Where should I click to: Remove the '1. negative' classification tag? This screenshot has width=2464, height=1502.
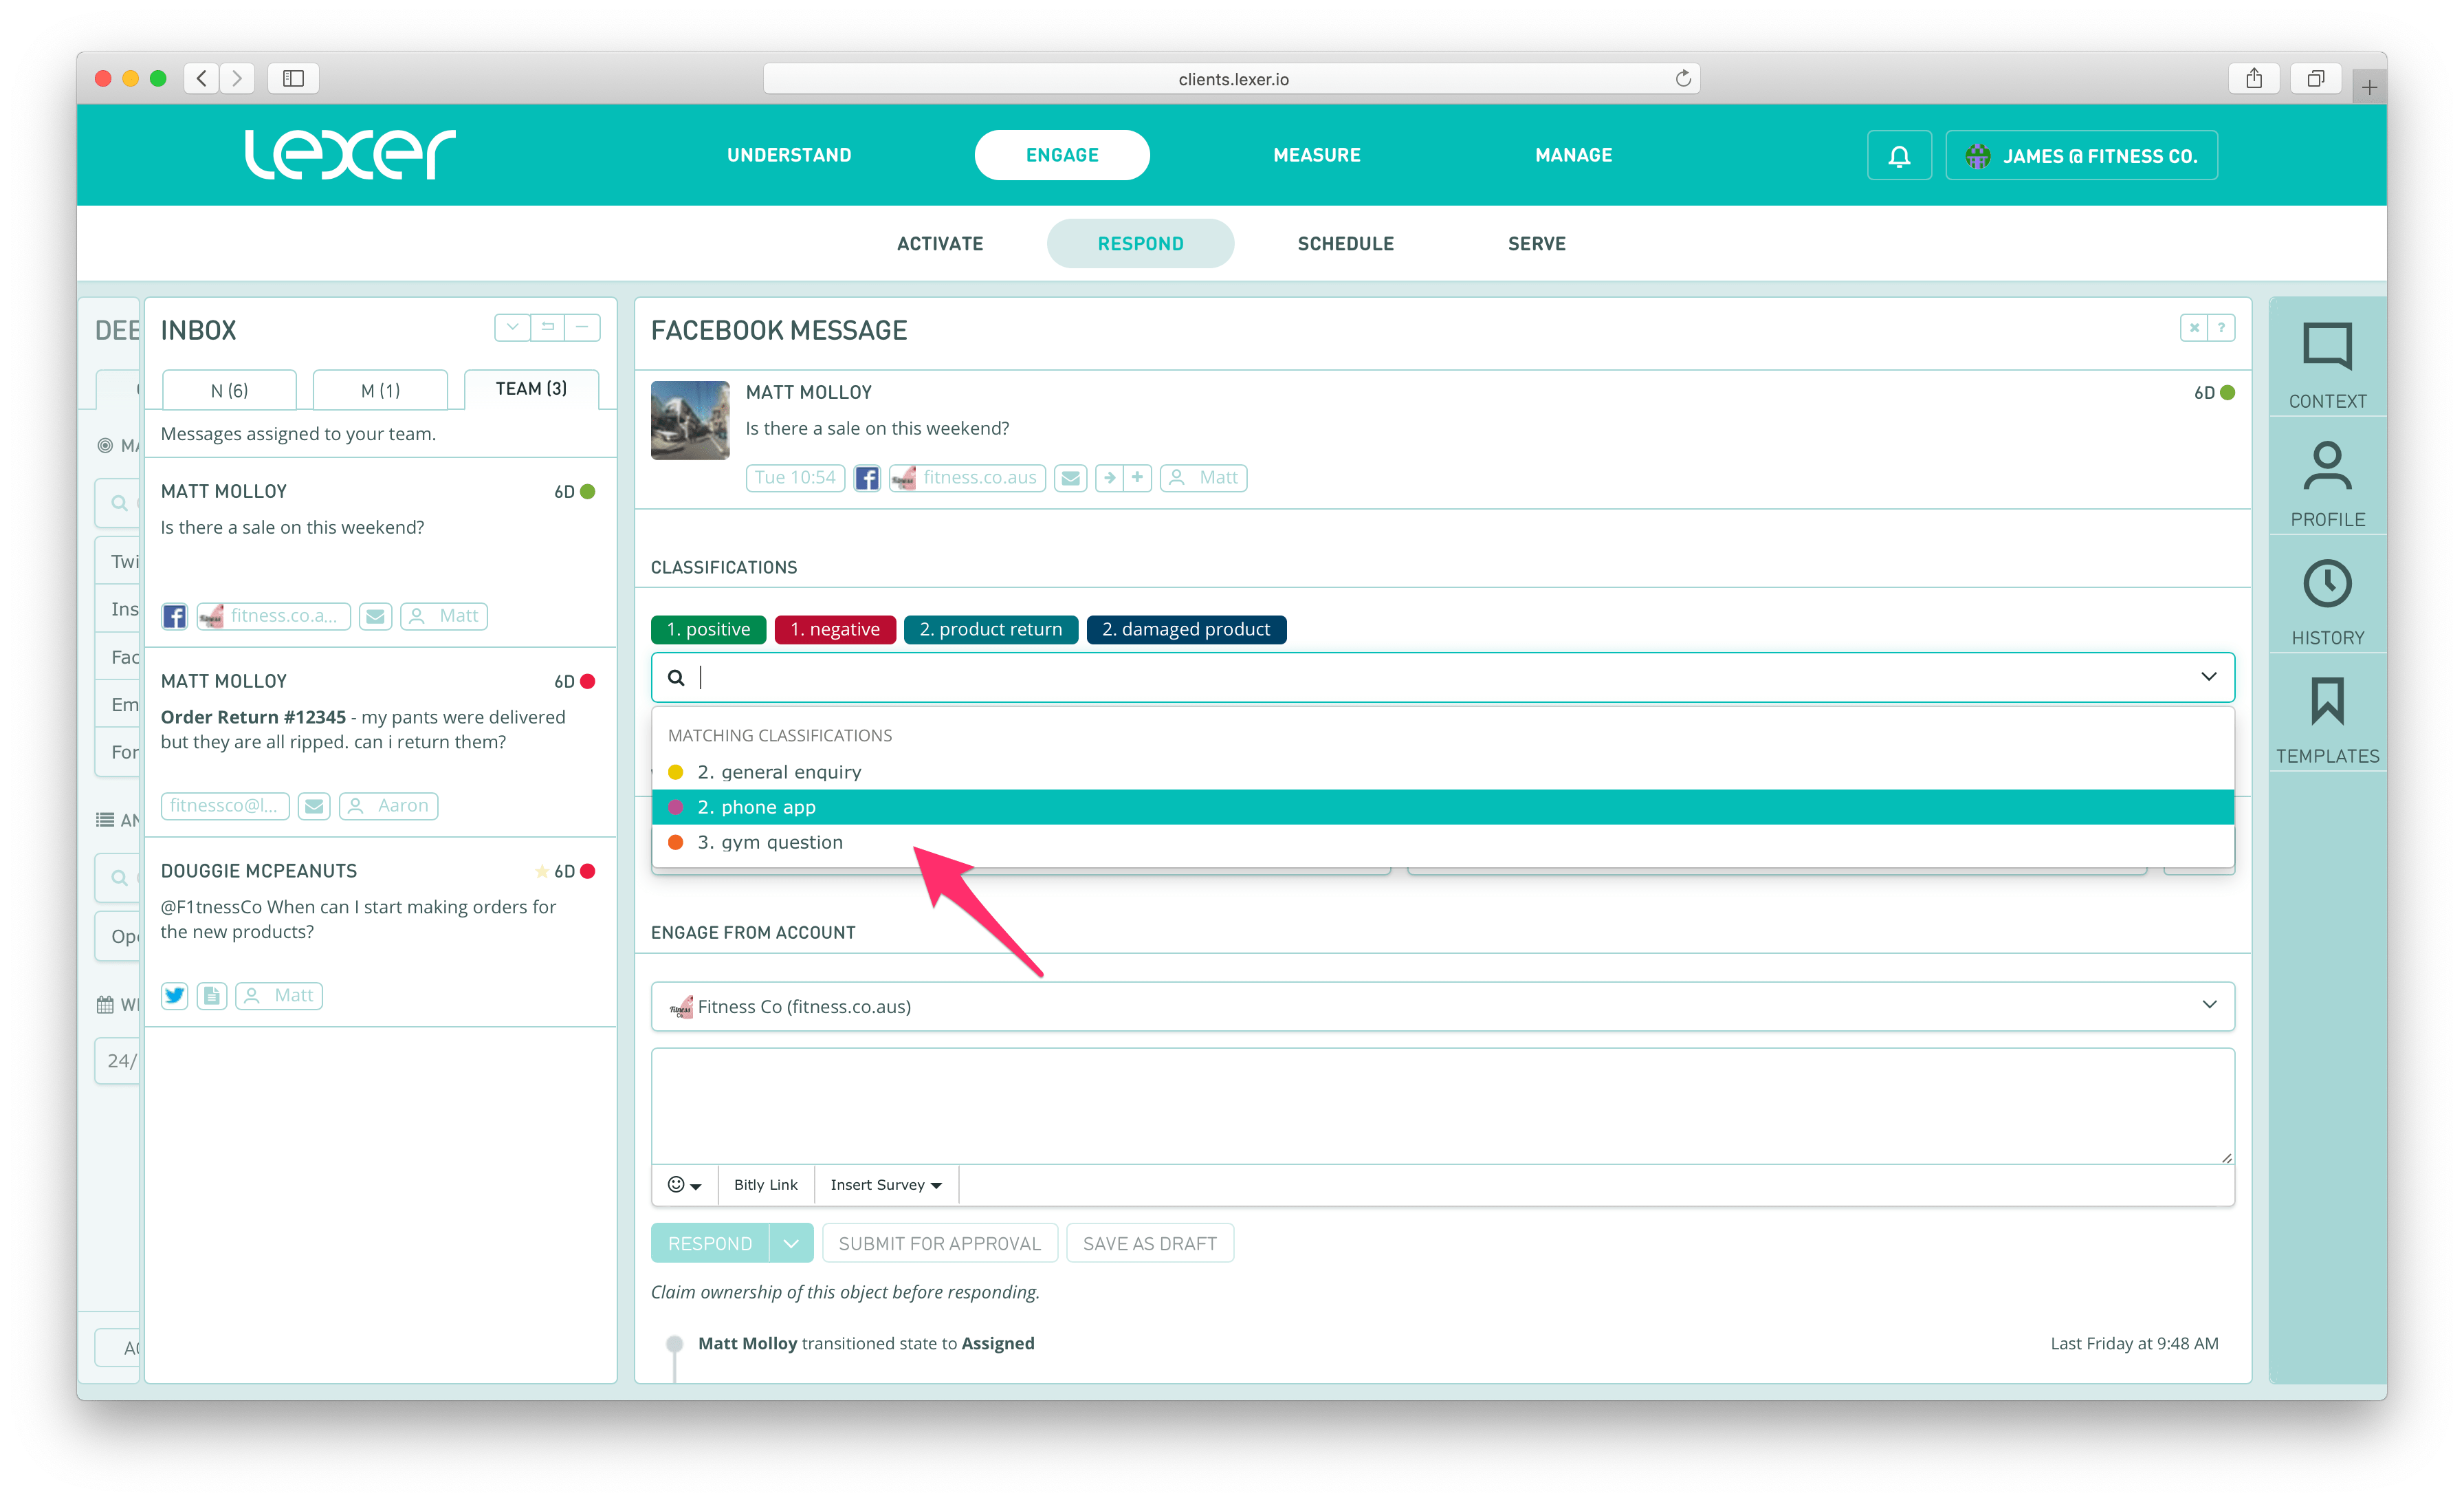(834, 629)
